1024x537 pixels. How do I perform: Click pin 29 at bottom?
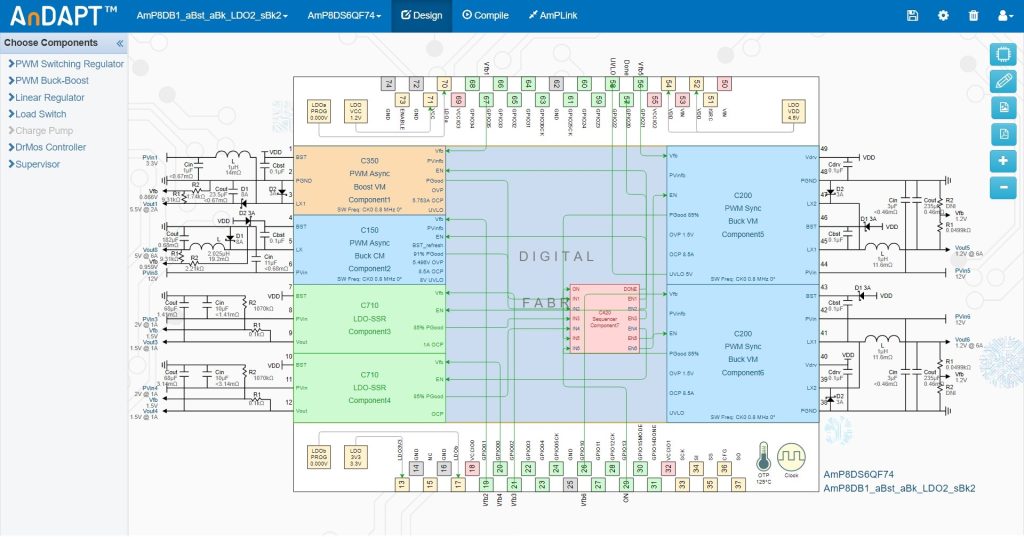(626, 484)
